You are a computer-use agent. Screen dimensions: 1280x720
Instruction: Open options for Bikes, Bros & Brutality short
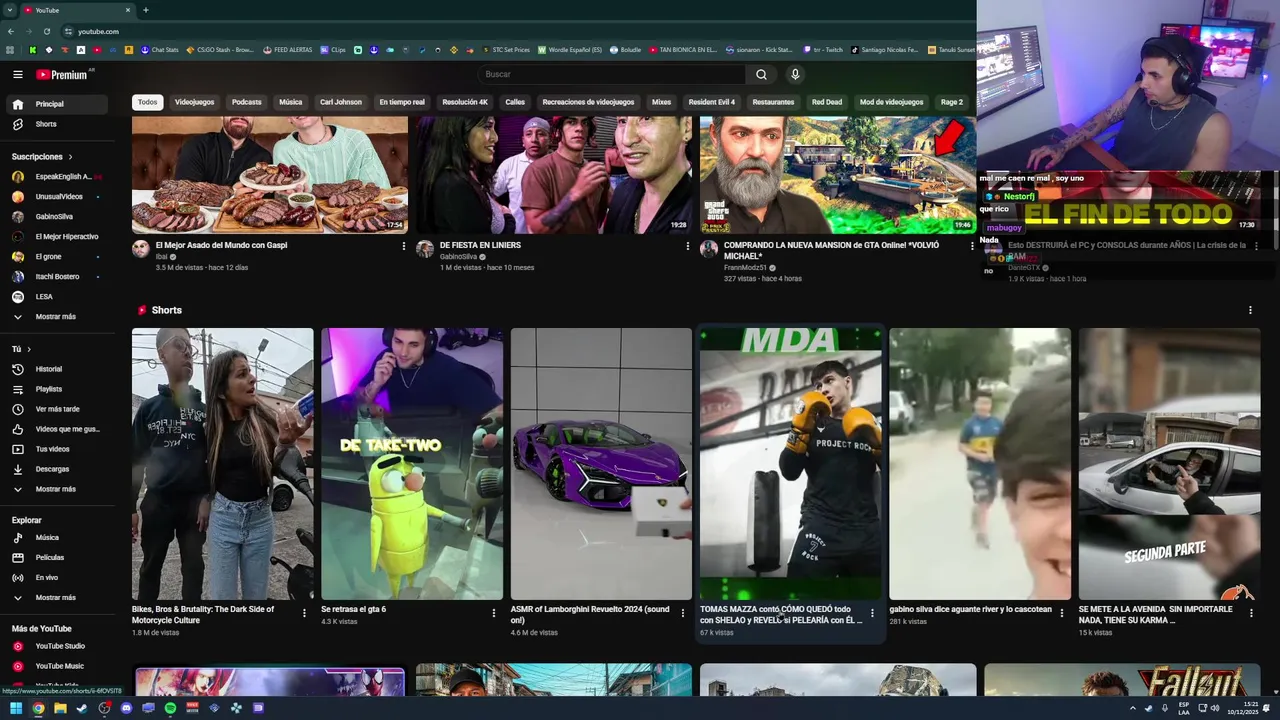pyautogui.click(x=305, y=613)
